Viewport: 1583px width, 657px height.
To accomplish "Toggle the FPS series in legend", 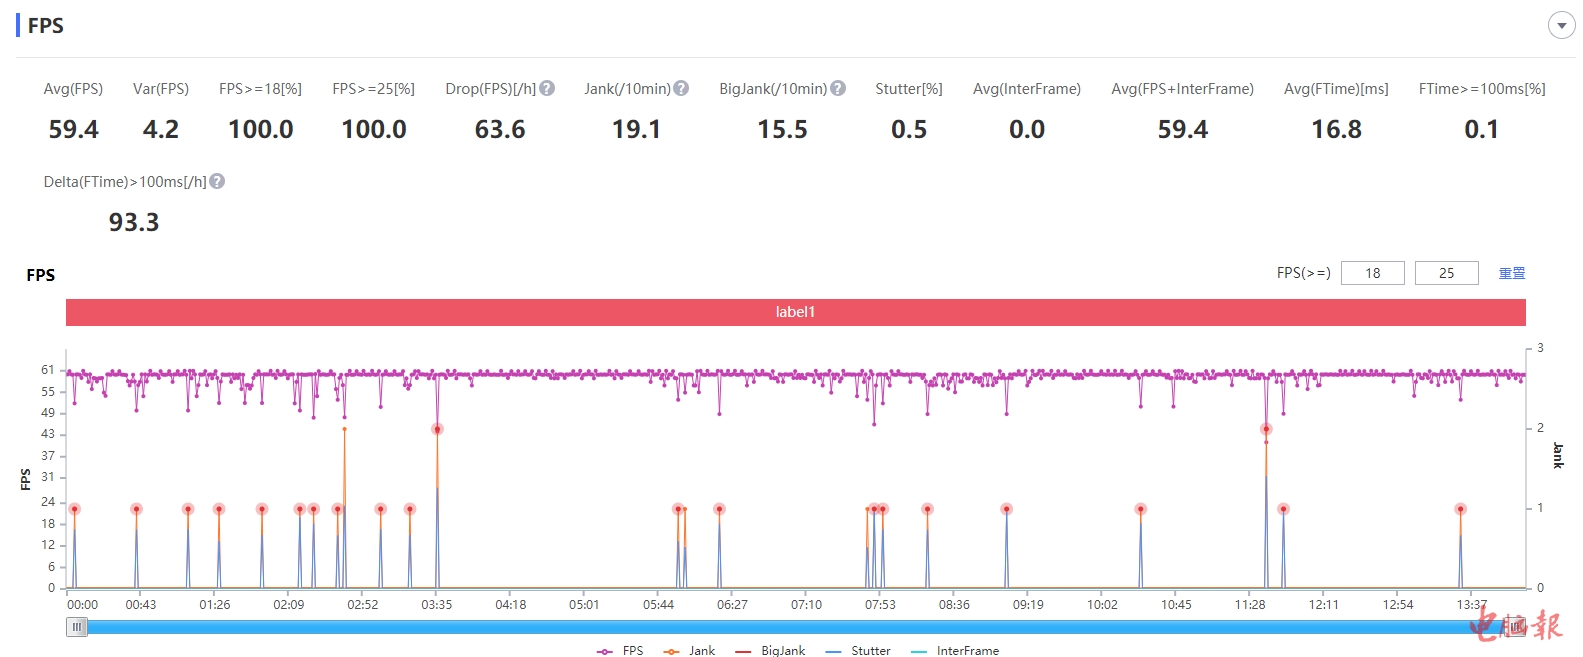I will coord(620,651).
